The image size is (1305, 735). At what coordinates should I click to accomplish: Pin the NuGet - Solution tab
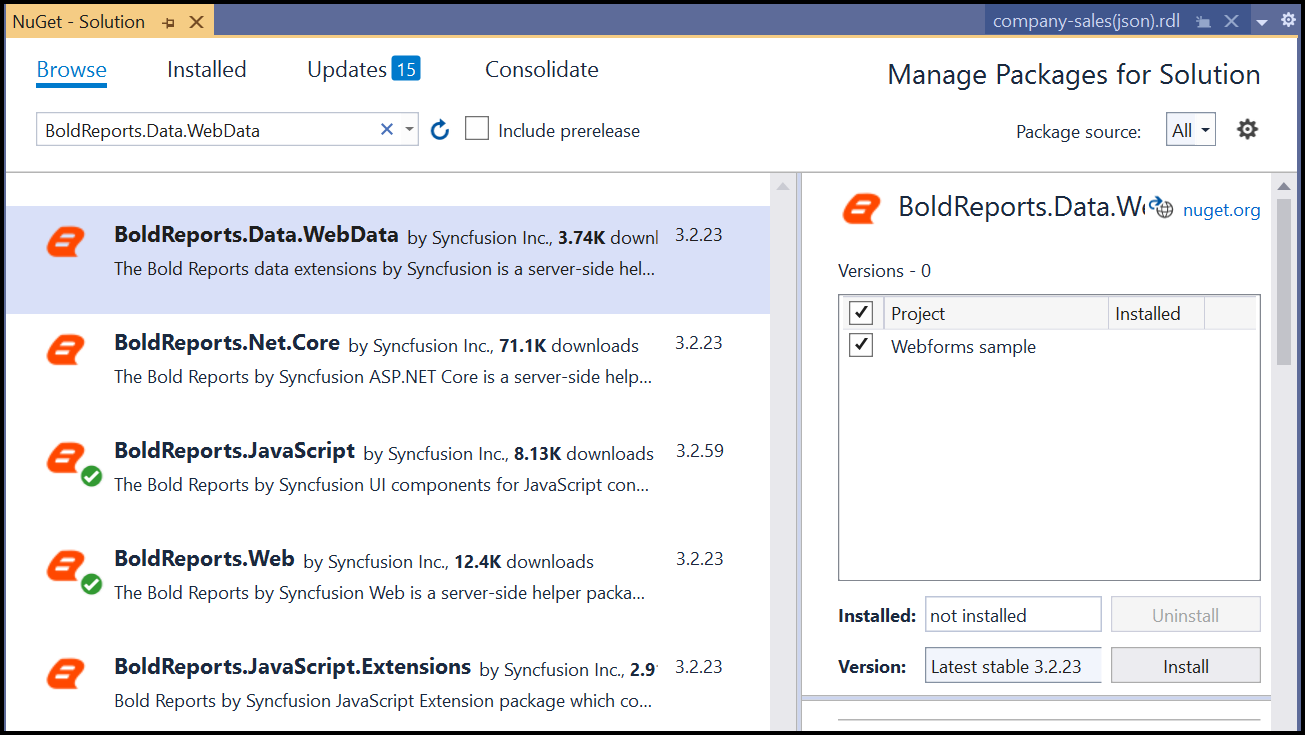coord(168,22)
